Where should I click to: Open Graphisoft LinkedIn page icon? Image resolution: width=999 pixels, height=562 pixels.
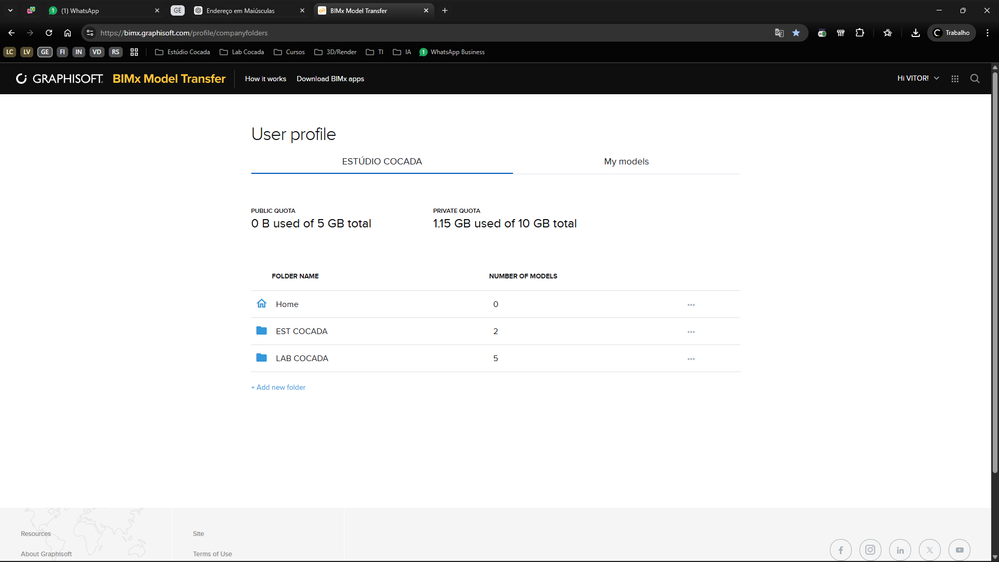click(x=900, y=549)
